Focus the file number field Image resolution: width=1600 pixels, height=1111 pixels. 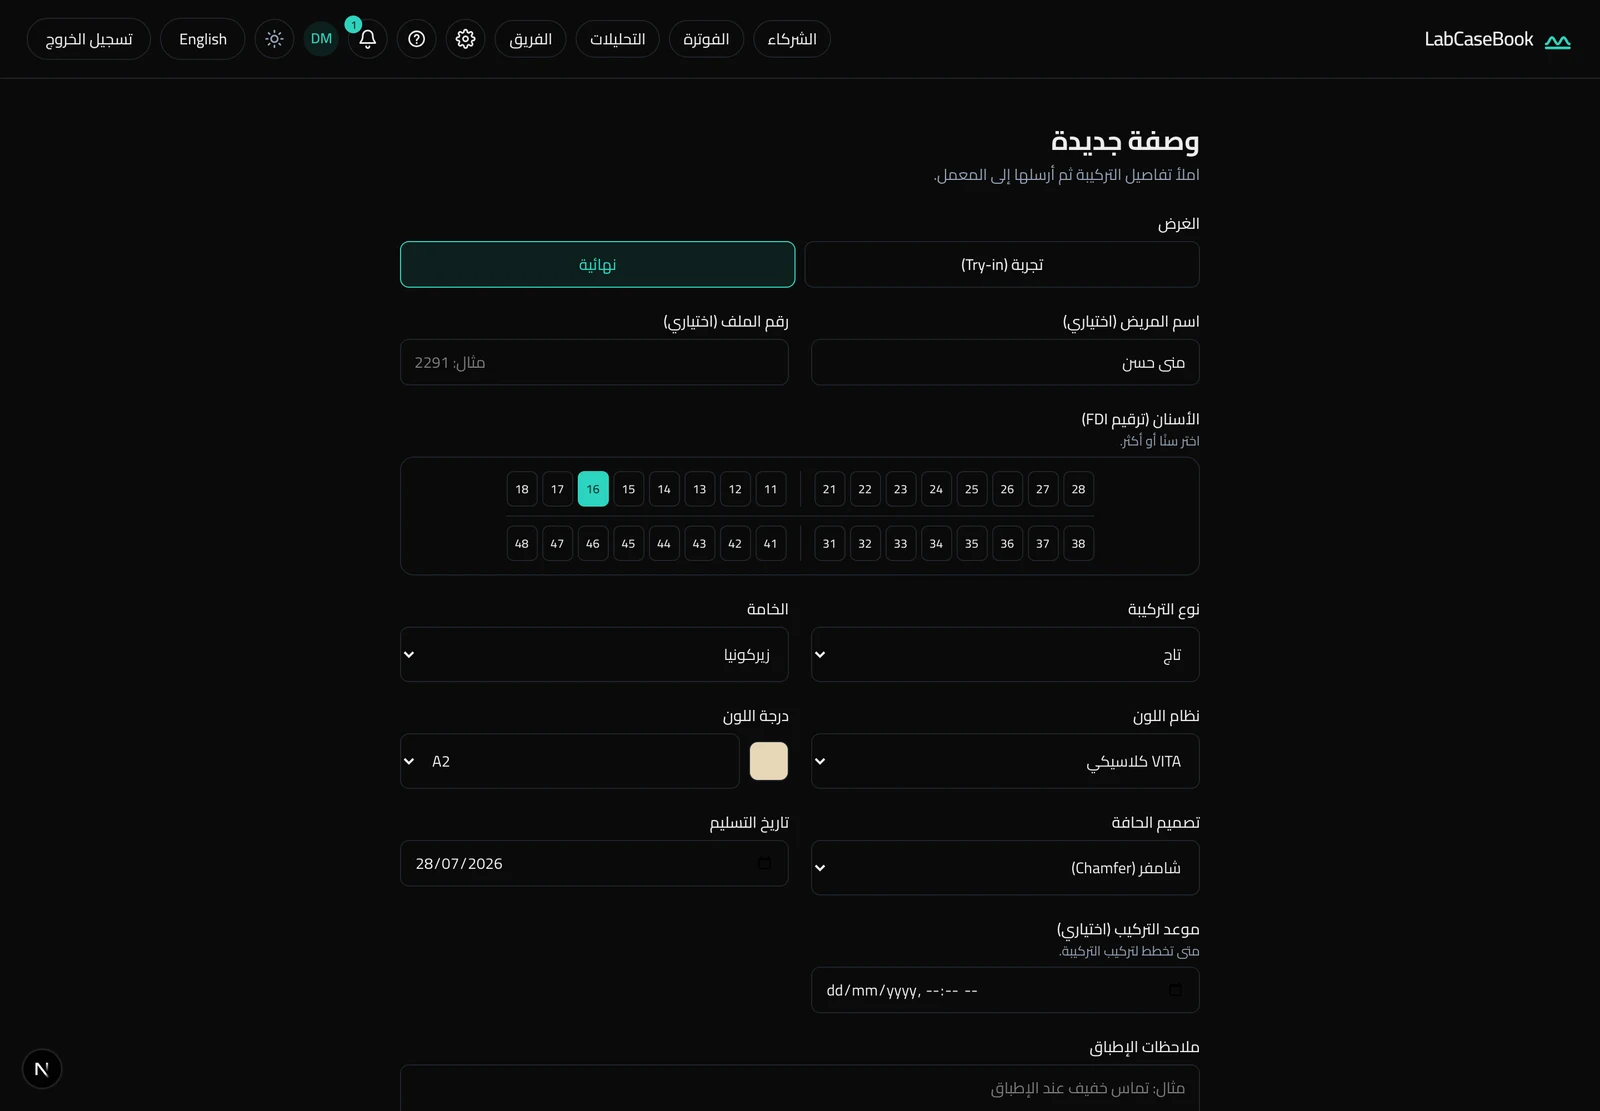tap(594, 362)
